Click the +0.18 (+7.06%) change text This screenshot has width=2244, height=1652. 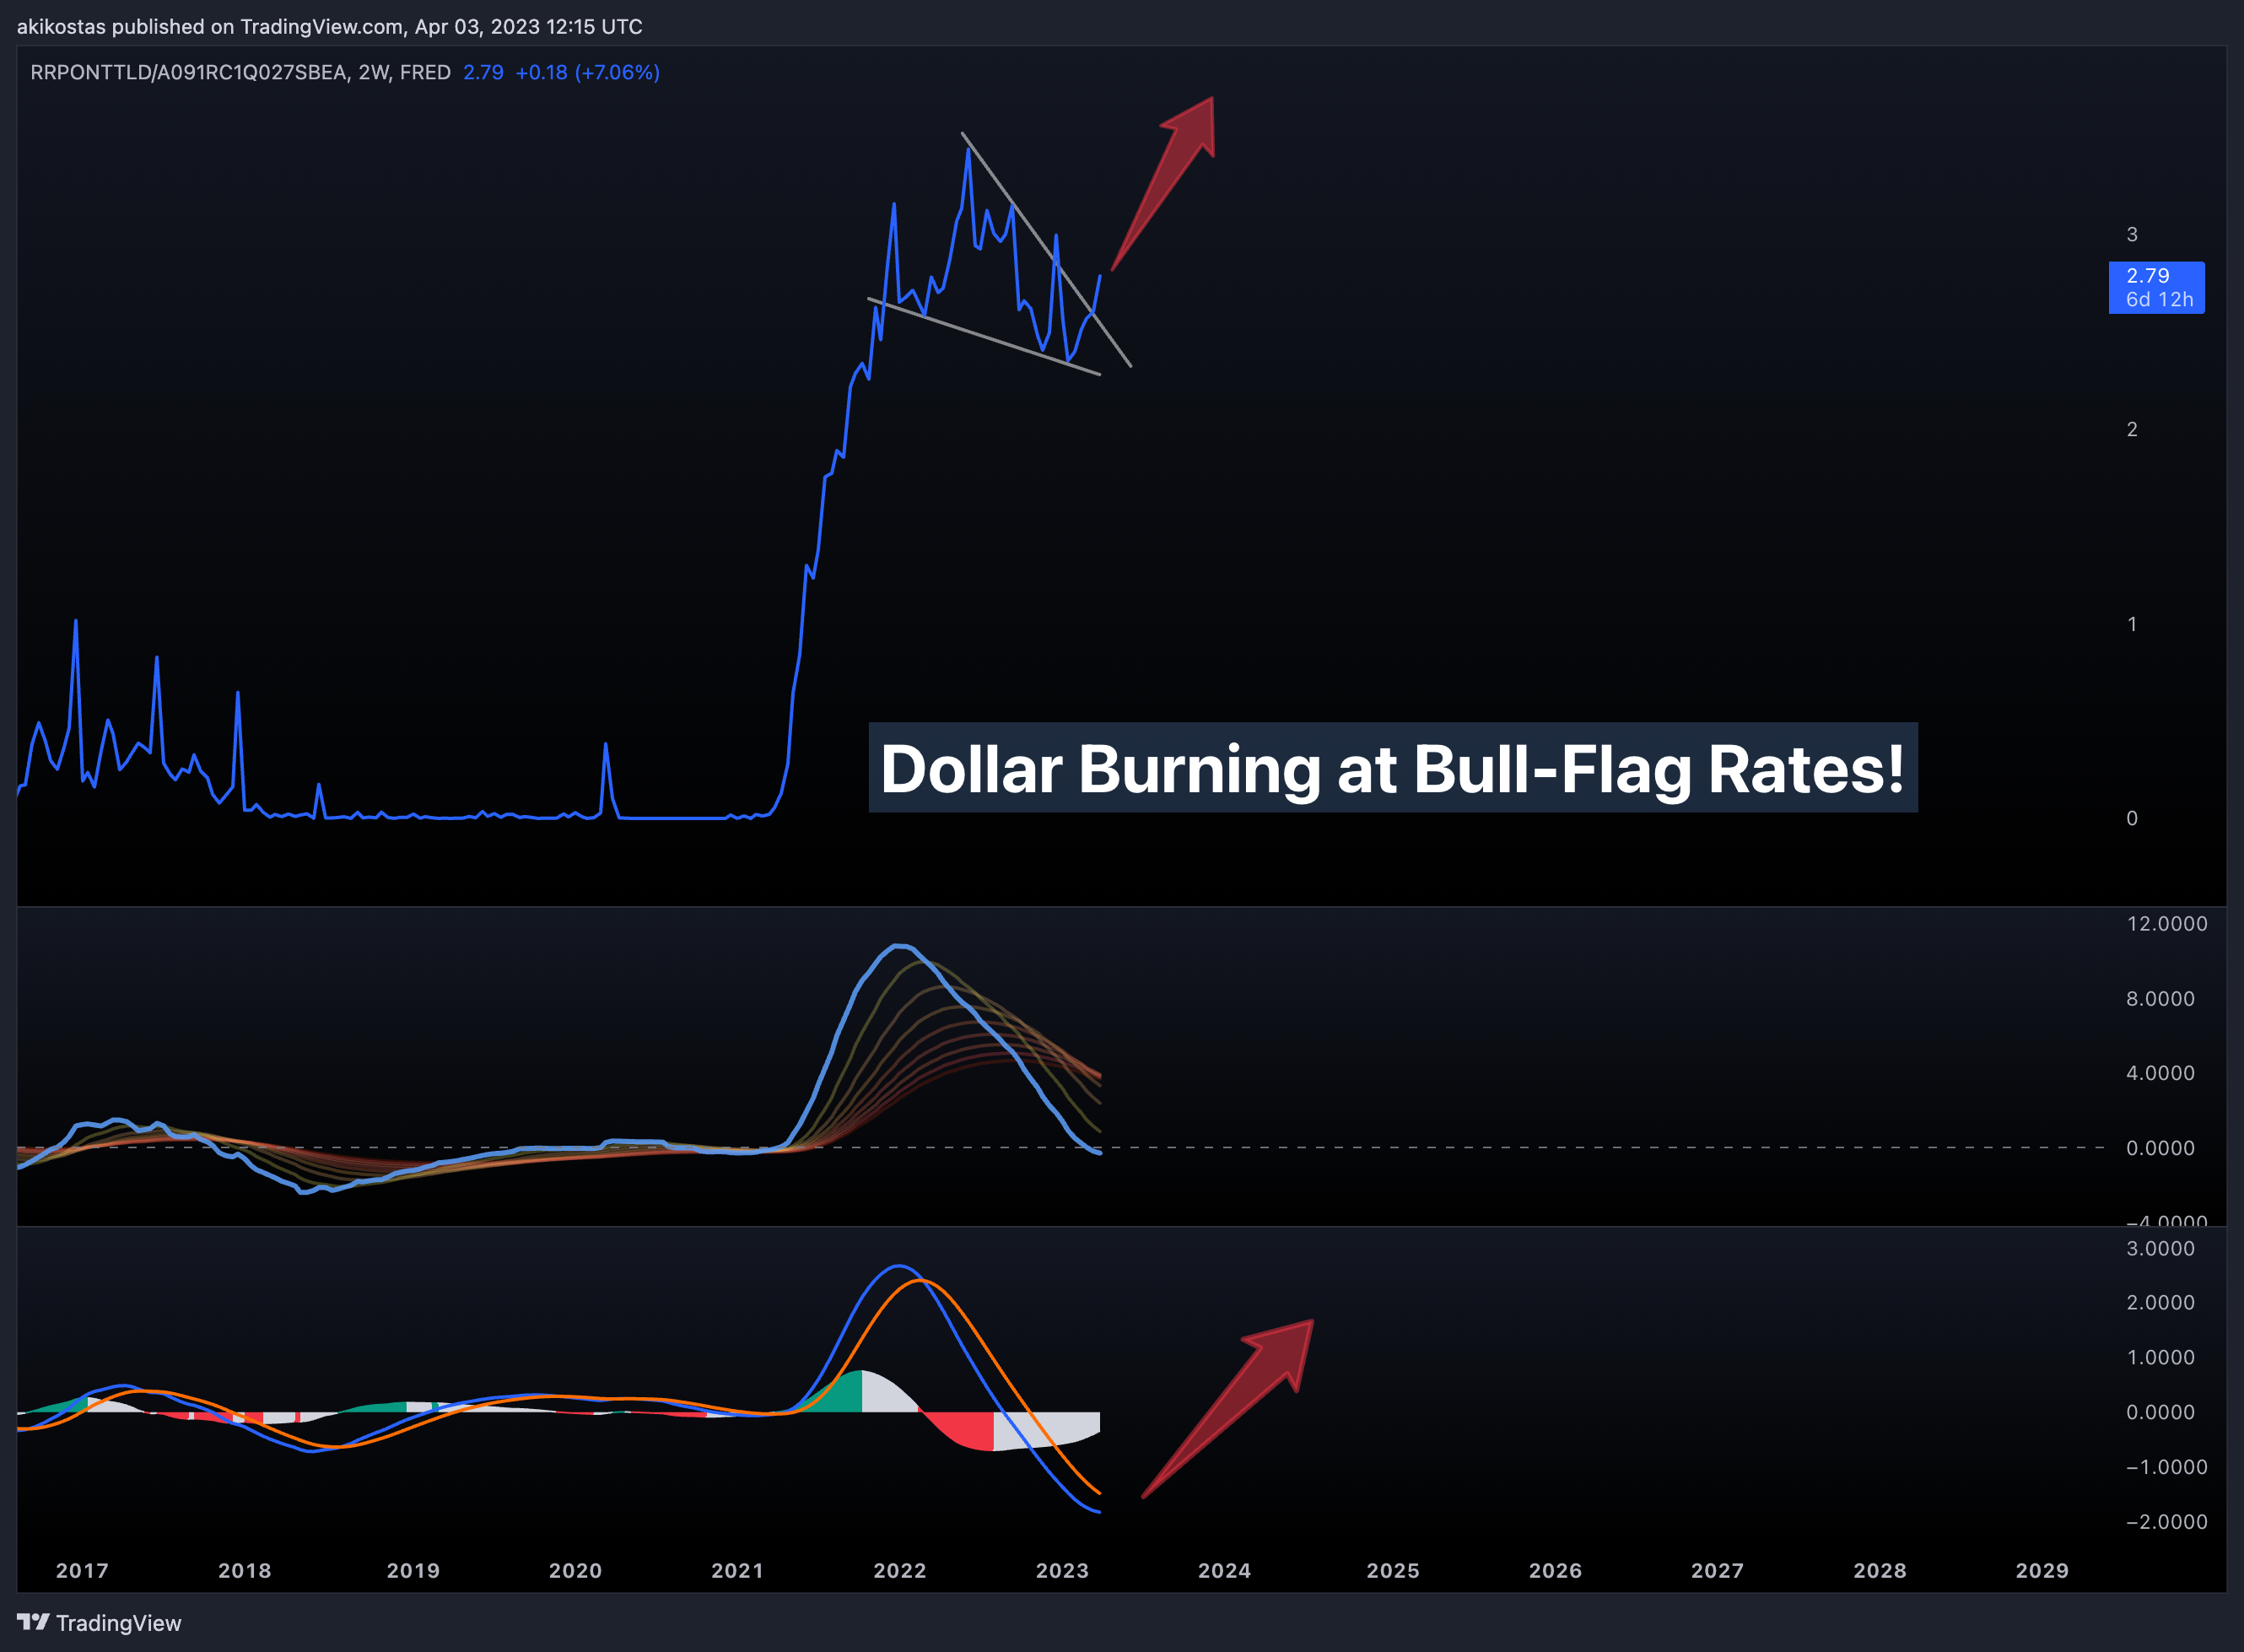point(587,72)
